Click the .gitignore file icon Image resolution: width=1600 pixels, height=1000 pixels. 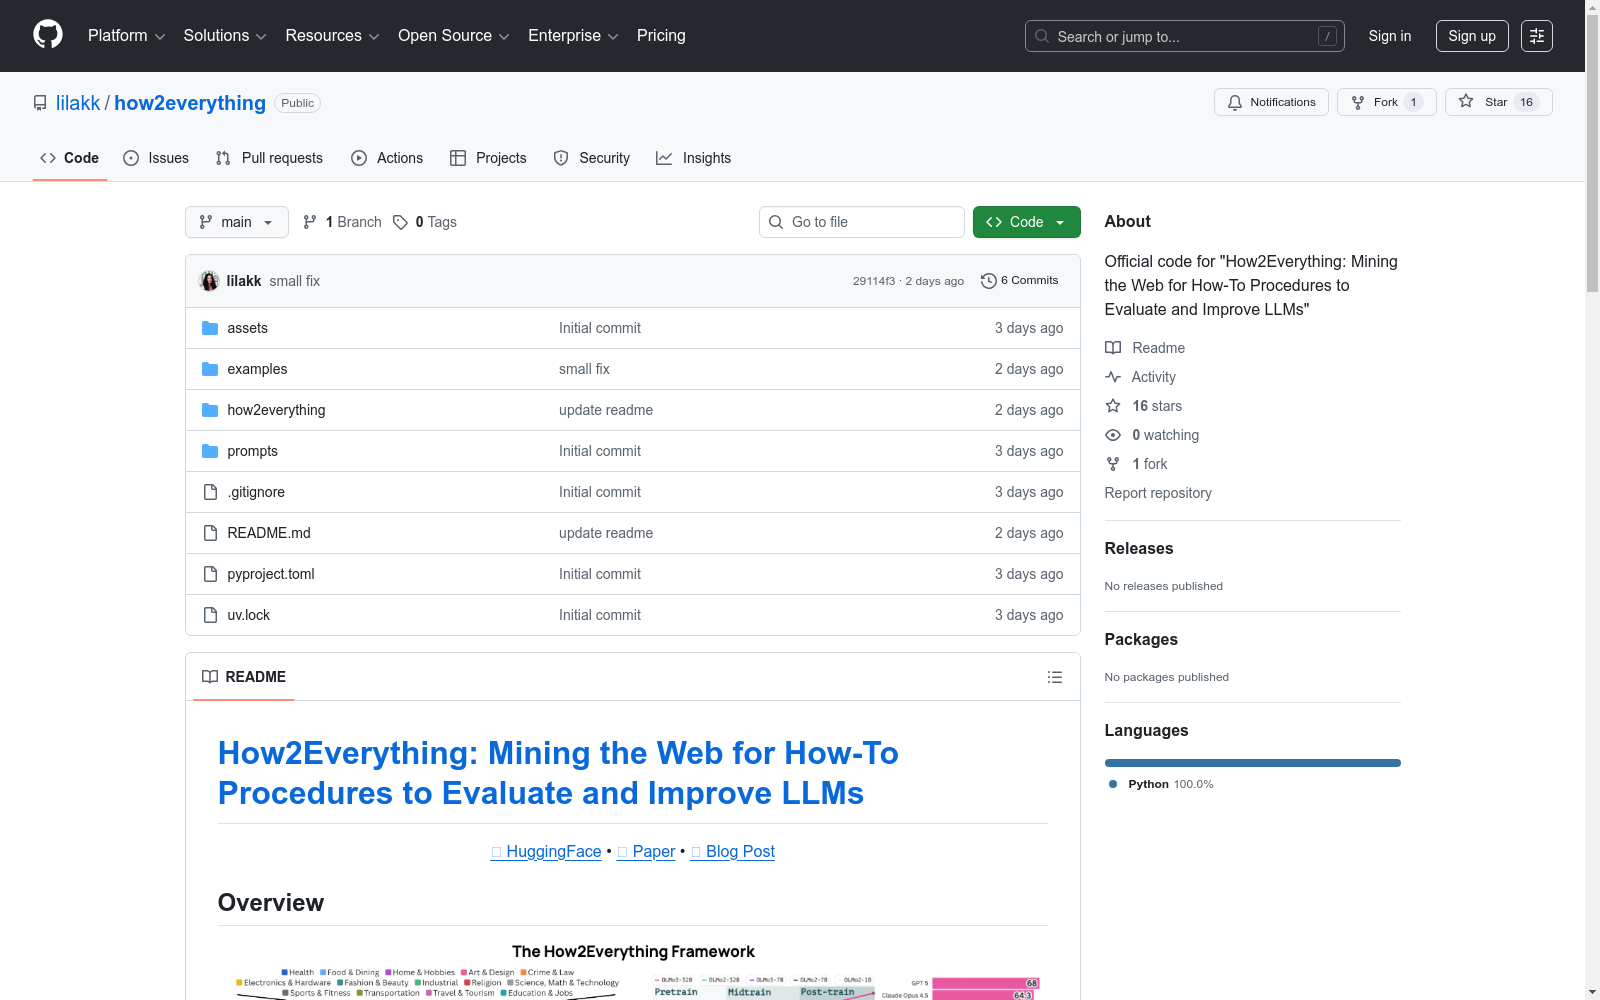coord(210,492)
